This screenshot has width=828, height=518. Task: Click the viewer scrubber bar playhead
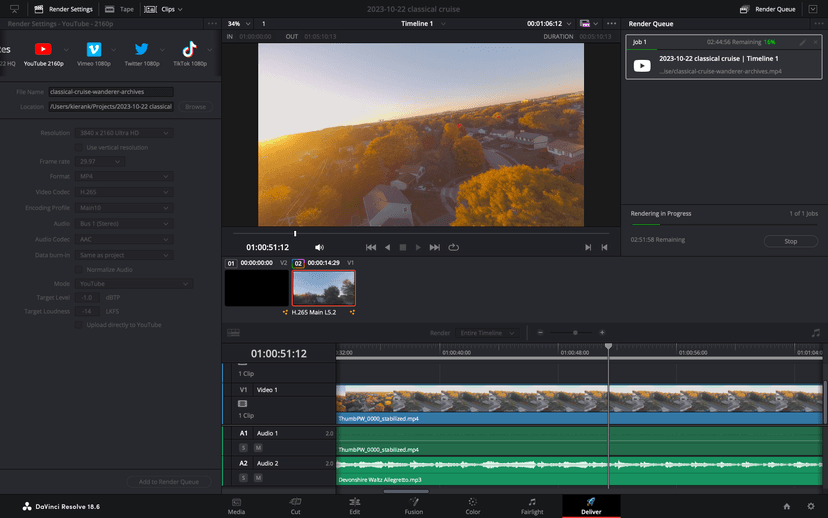coord(295,233)
